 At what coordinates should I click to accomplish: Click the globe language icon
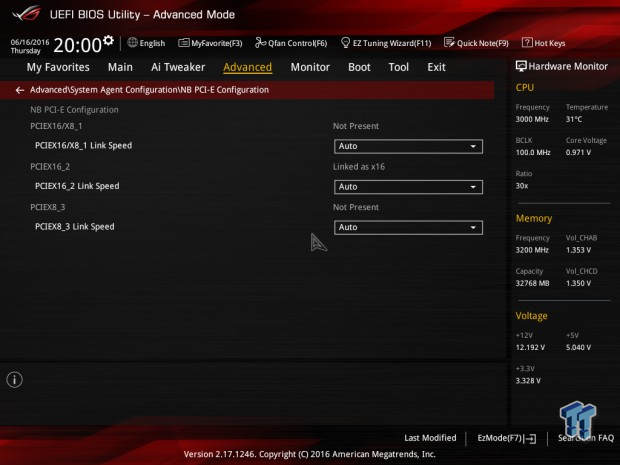point(132,42)
